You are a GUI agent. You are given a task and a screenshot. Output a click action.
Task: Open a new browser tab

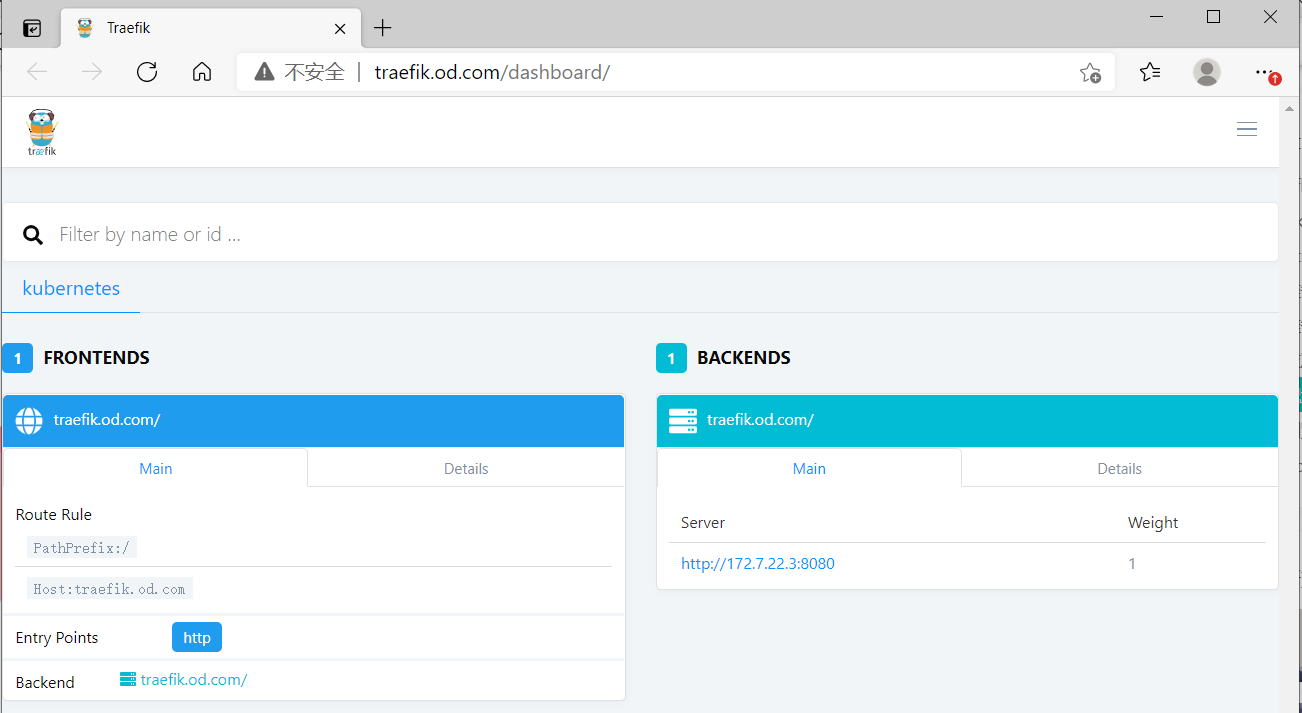click(382, 28)
